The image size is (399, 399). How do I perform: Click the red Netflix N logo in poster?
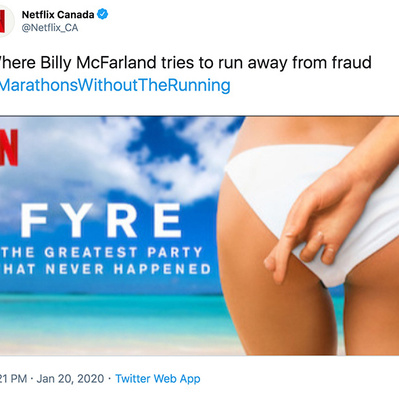tap(9, 147)
